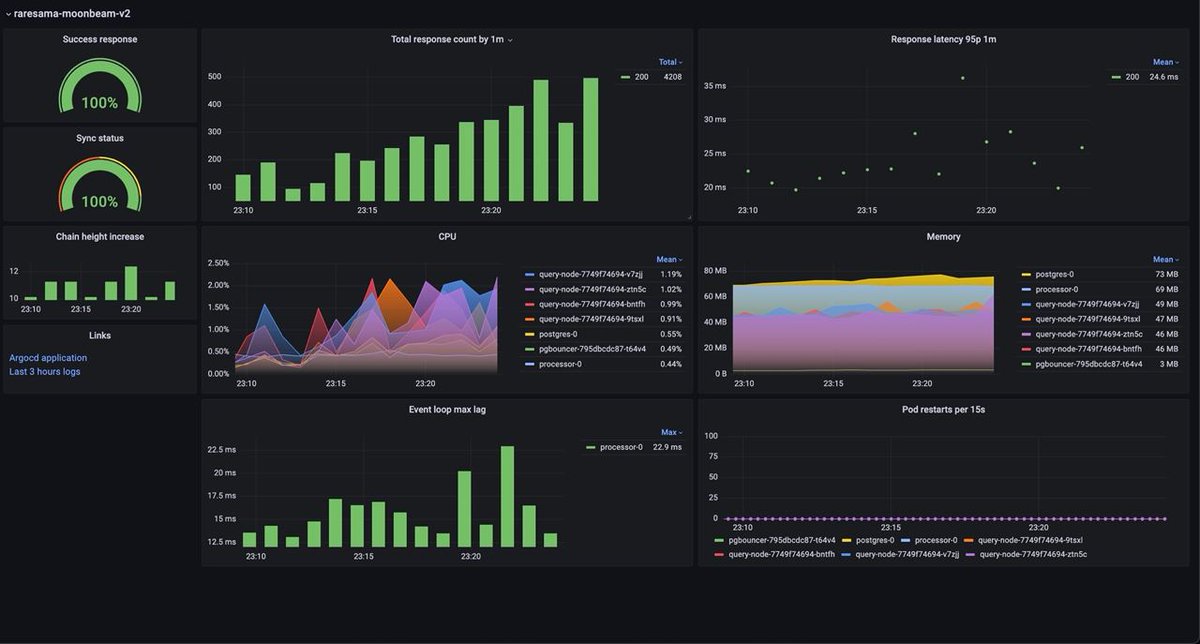Viewport: 1200px width, 644px height.
Task: Click the 22.9 ms max lag value
Action: 667,447
